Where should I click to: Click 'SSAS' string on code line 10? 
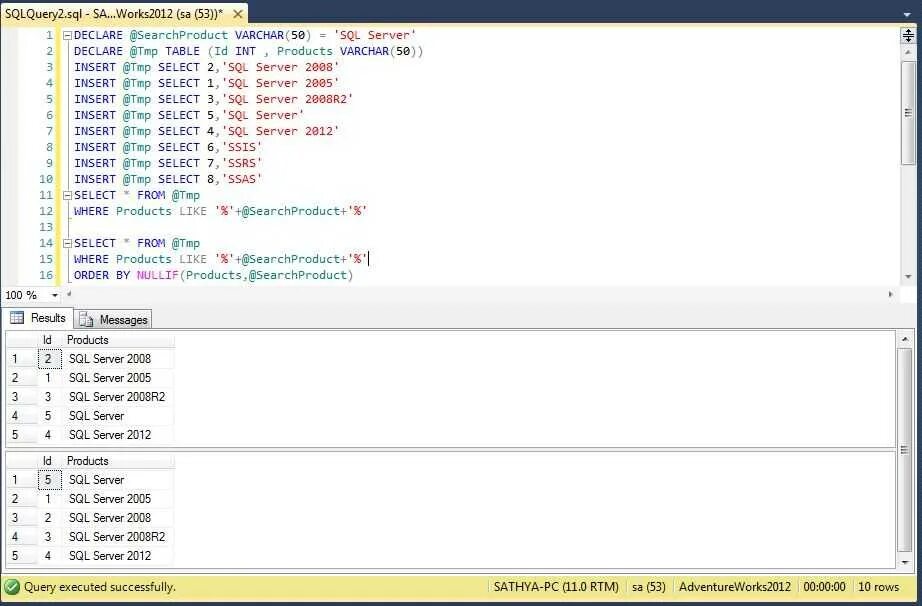[242, 179]
